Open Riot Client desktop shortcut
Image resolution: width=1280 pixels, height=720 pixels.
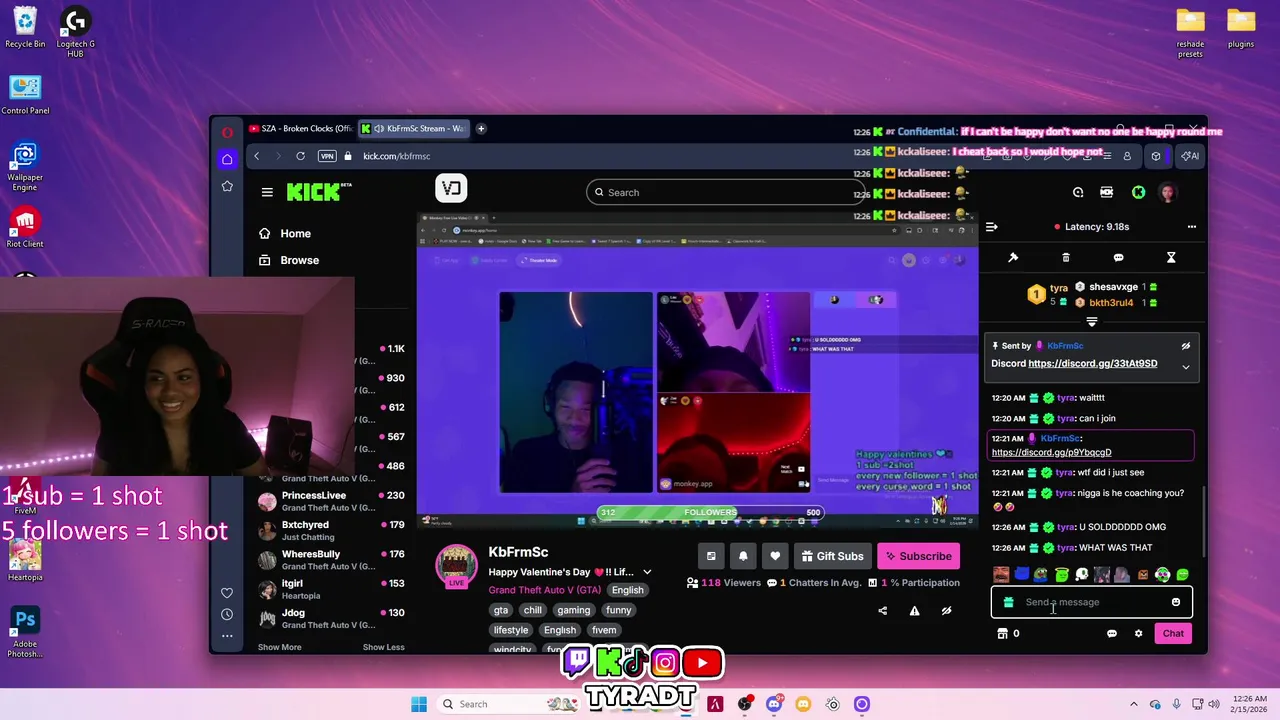point(25,228)
